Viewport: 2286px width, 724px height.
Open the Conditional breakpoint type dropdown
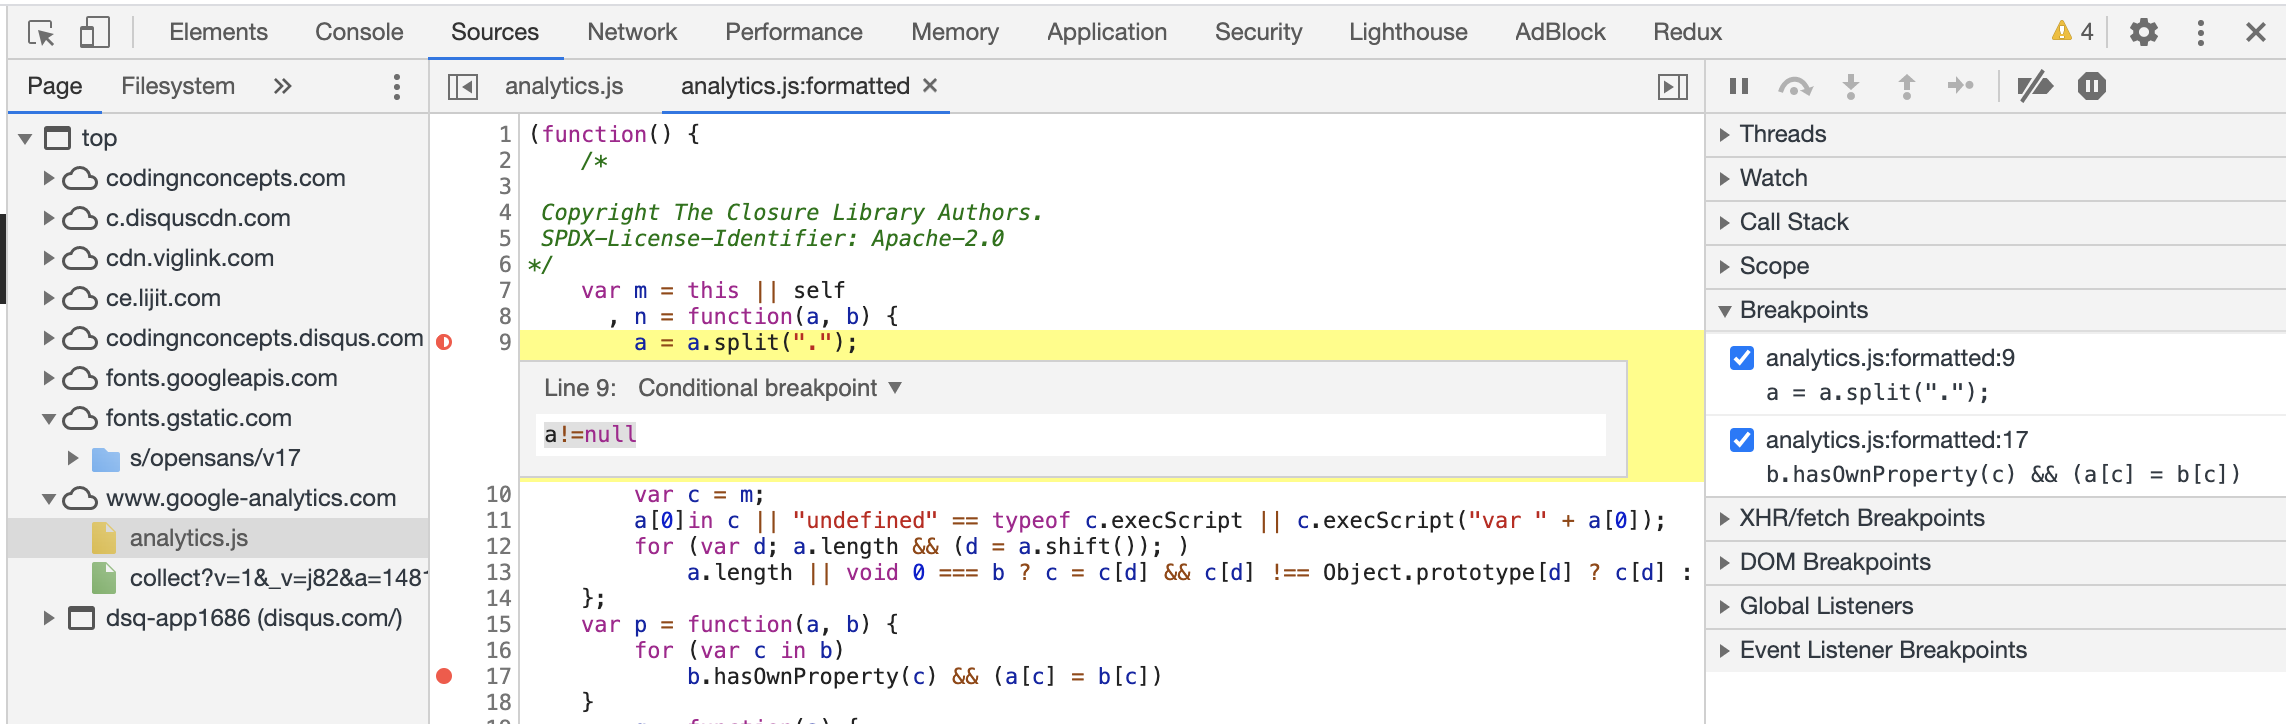click(x=770, y=388)
